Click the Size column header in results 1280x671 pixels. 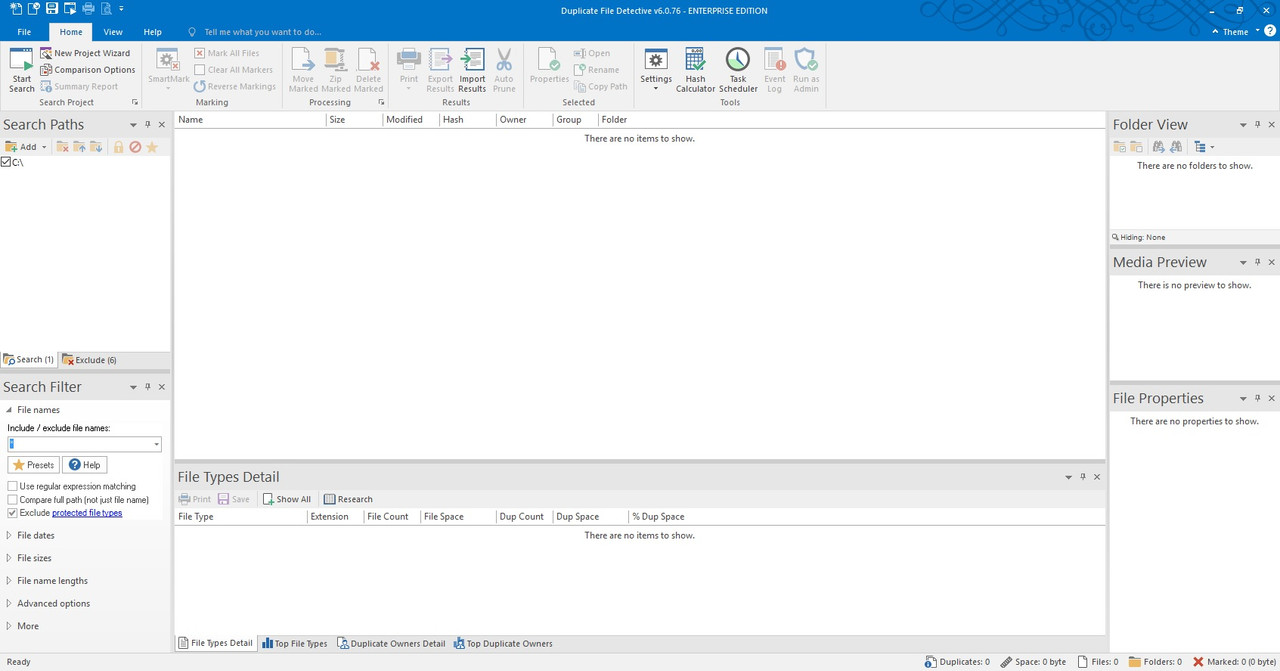point(355,120)
